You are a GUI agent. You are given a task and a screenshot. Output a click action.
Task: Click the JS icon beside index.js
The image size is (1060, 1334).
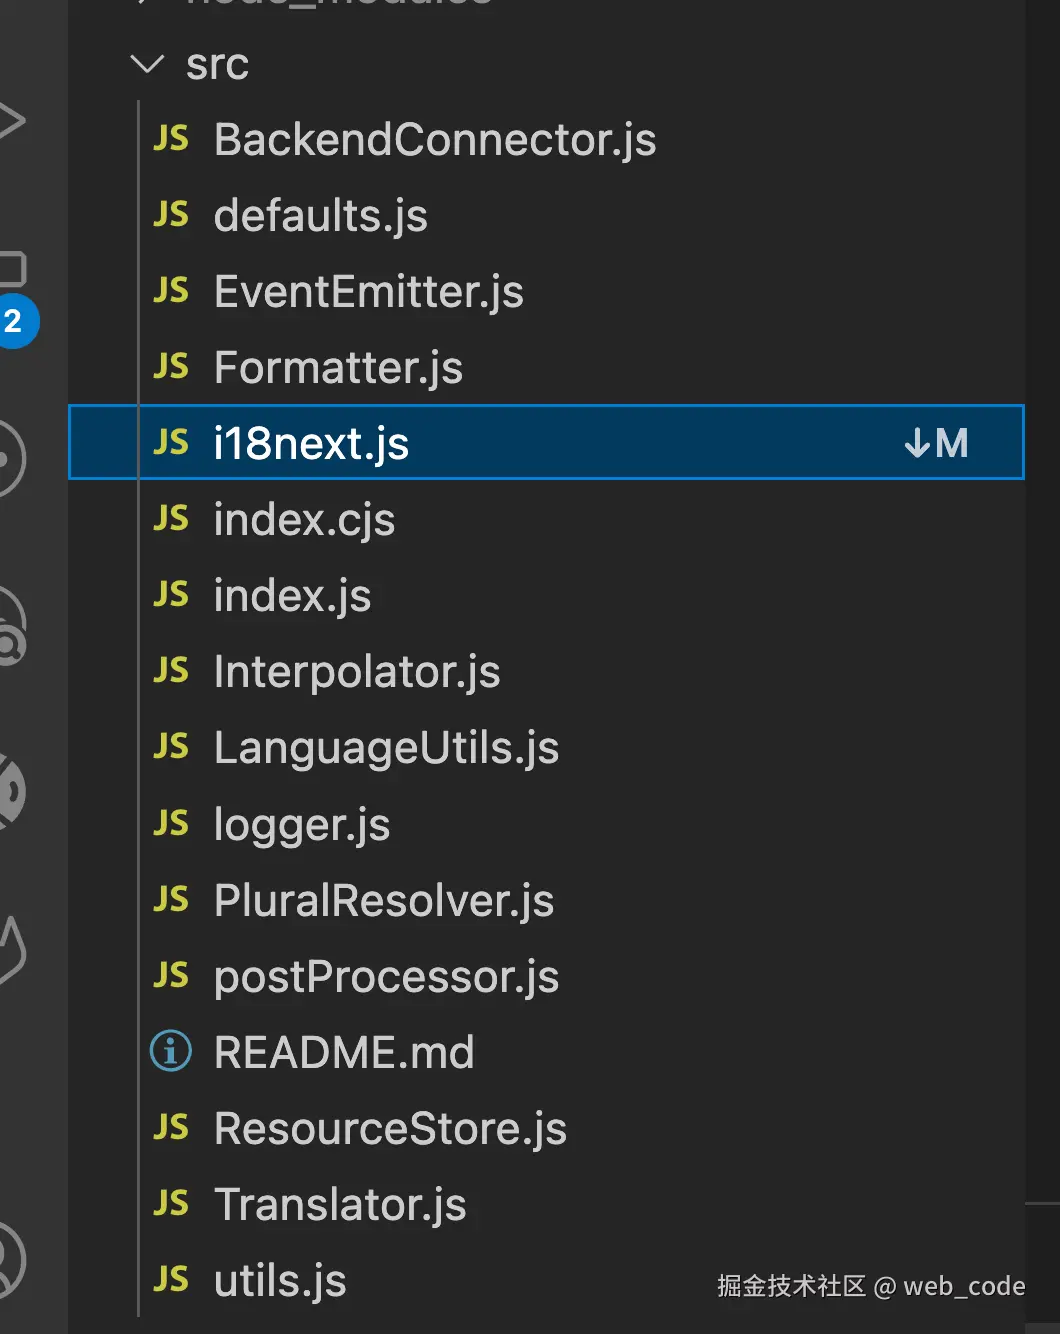pyautogui.click(x=171, y=594)
